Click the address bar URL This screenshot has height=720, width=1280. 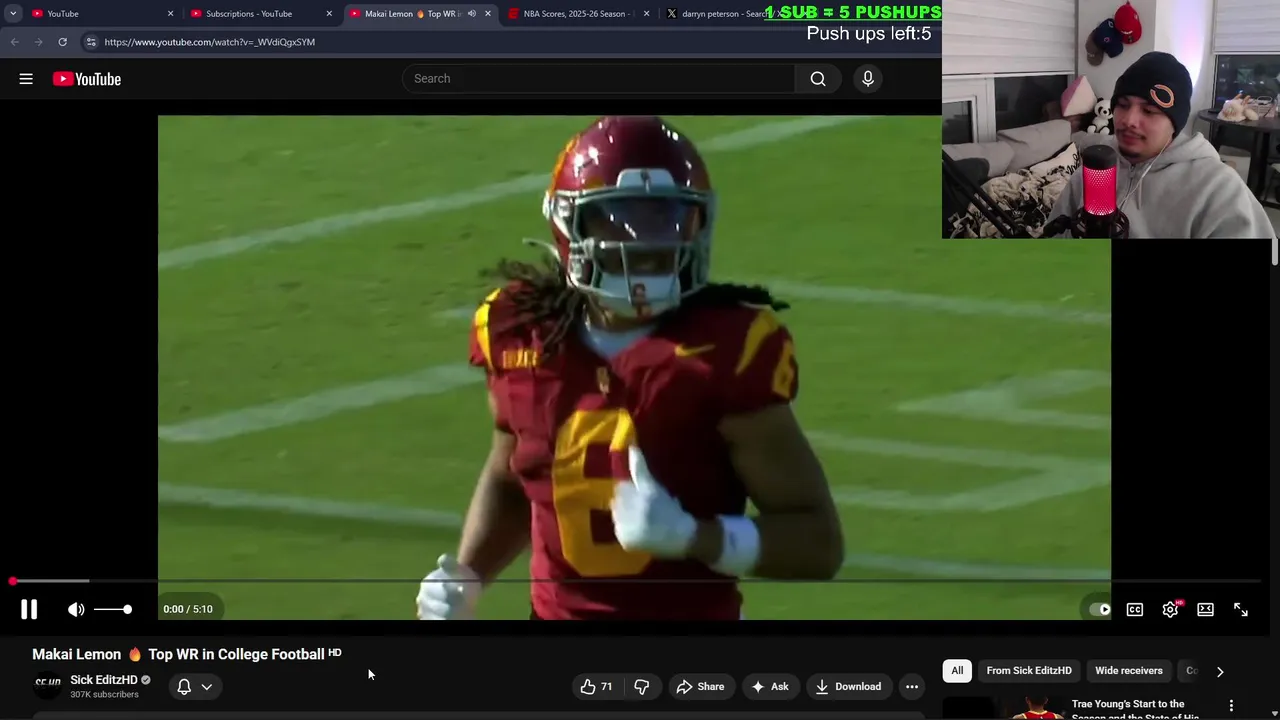tap(209, 42)
